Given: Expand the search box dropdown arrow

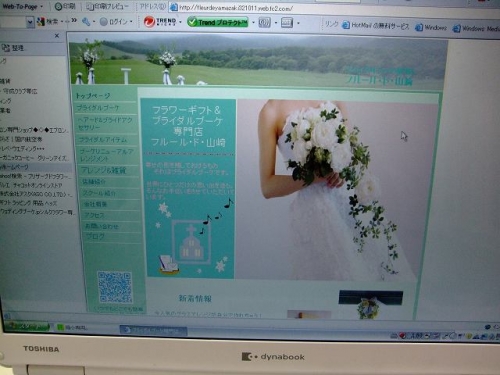Looking at the screenshot, I should (30, 22).
